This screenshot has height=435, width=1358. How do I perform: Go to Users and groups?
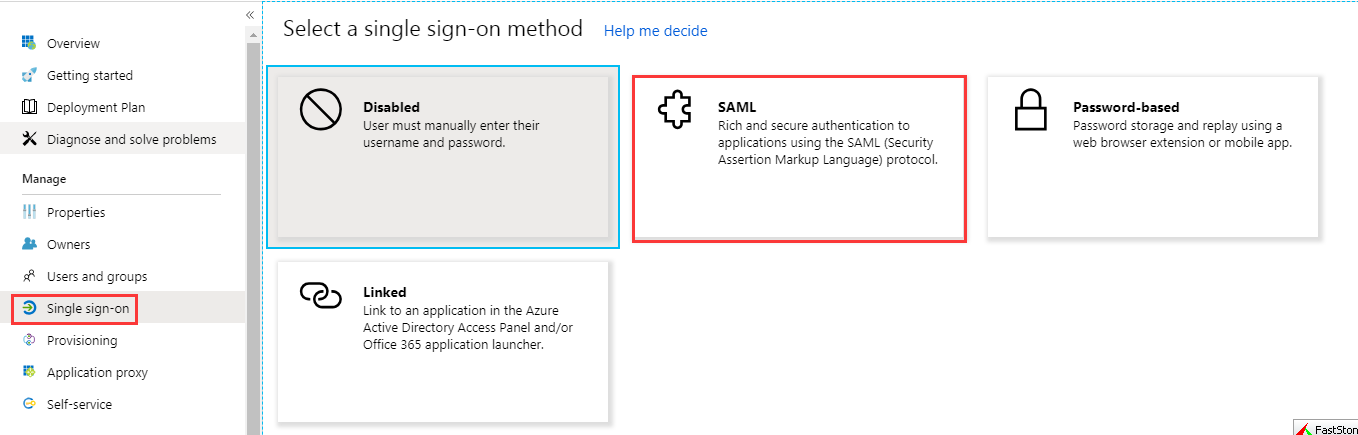tap(97, 276)
